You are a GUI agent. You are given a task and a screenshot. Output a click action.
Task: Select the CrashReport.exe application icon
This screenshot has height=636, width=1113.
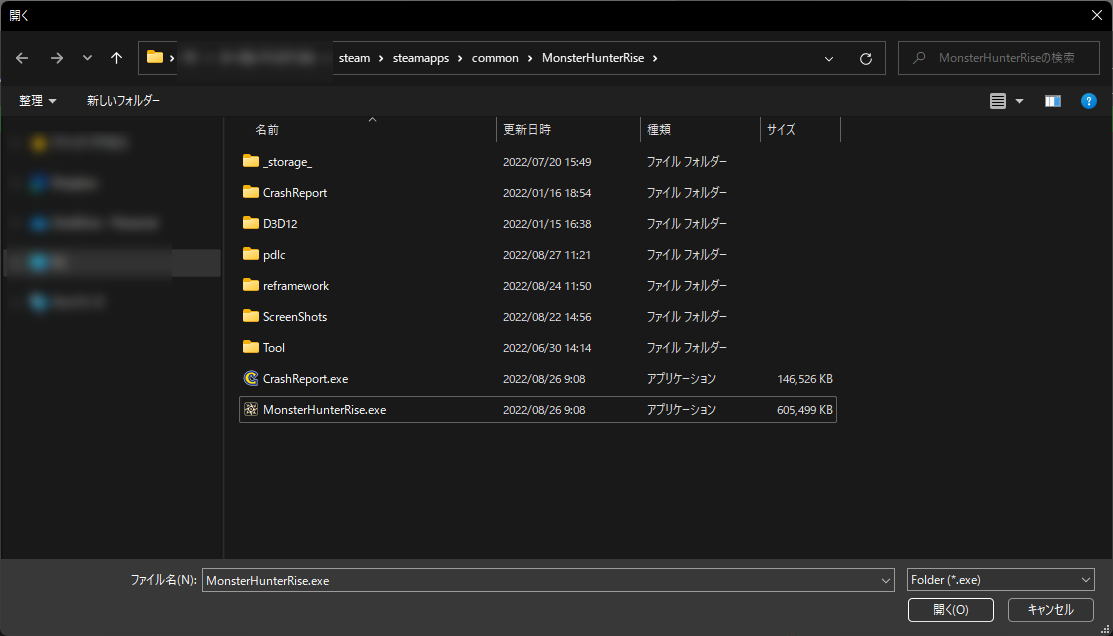[x=251, y=378]
